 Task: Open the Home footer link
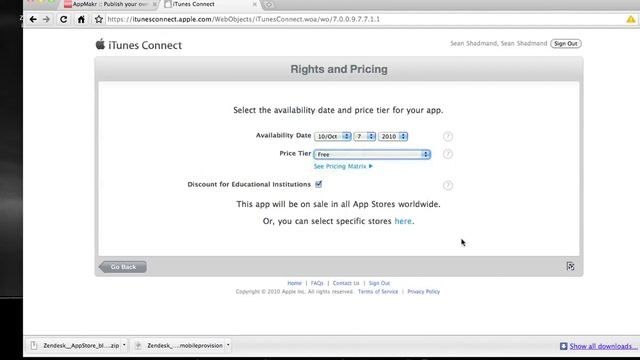294,283
